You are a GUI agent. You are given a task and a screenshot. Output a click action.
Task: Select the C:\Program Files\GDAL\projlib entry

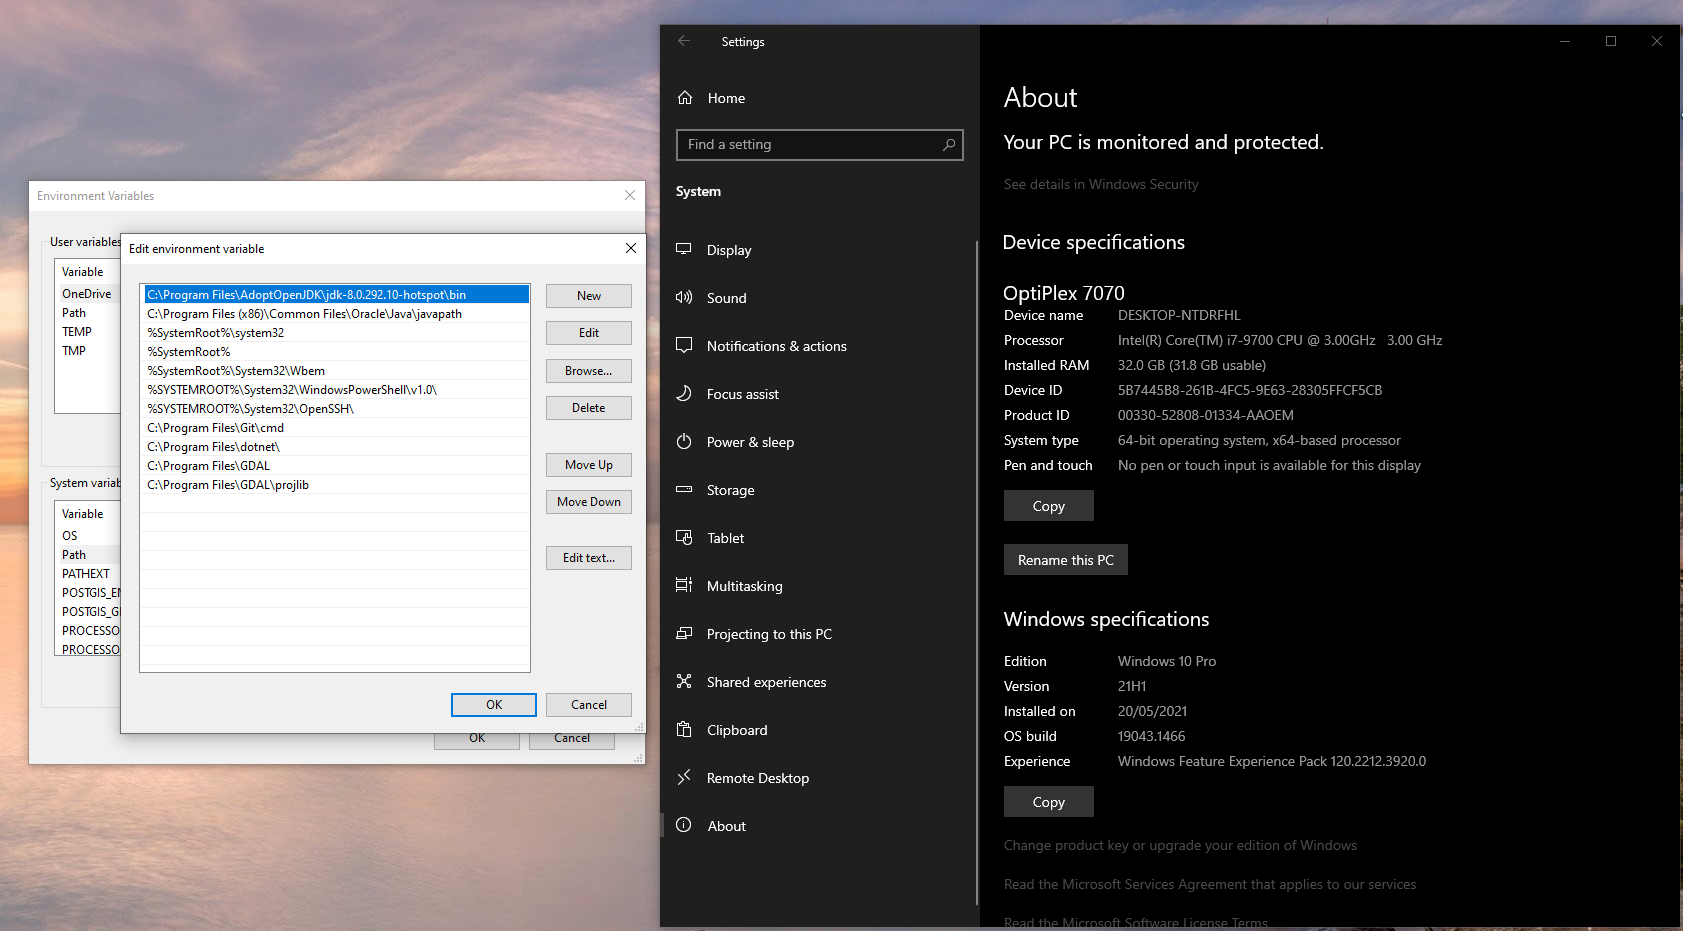click(336, 485)
